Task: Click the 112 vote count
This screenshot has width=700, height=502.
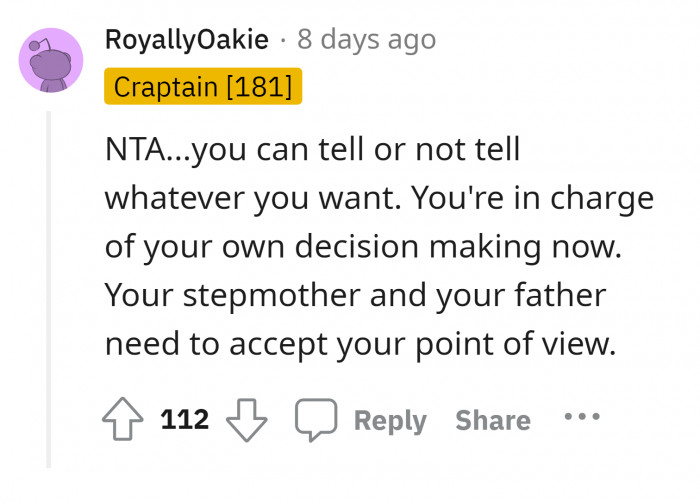Action: coord(185,420)
